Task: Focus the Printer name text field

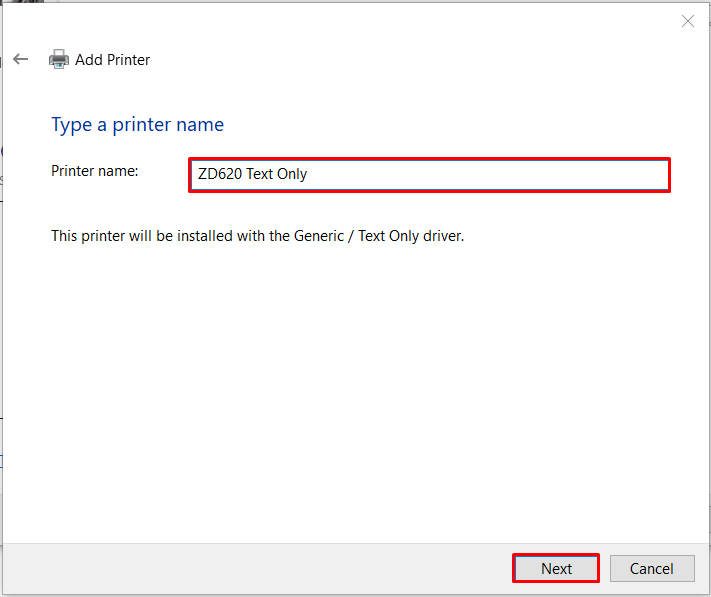Action: [429, 175]
